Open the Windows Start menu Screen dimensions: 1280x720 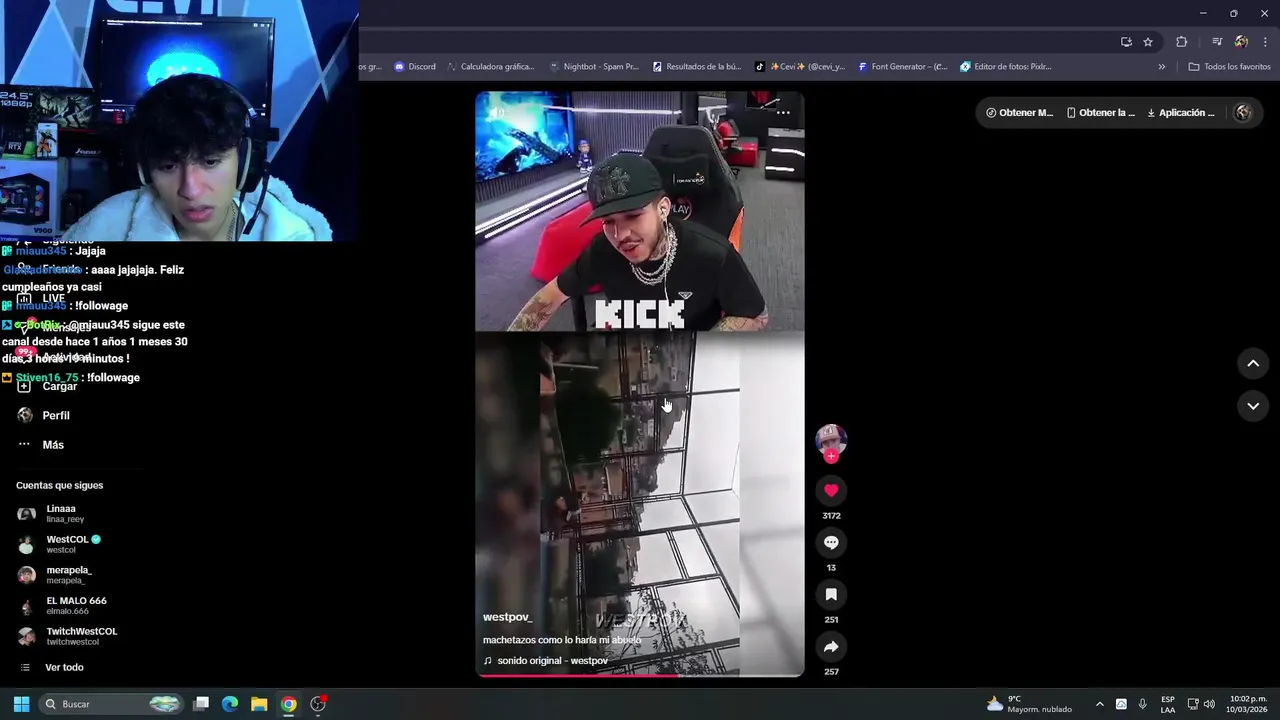click(21, 704)
